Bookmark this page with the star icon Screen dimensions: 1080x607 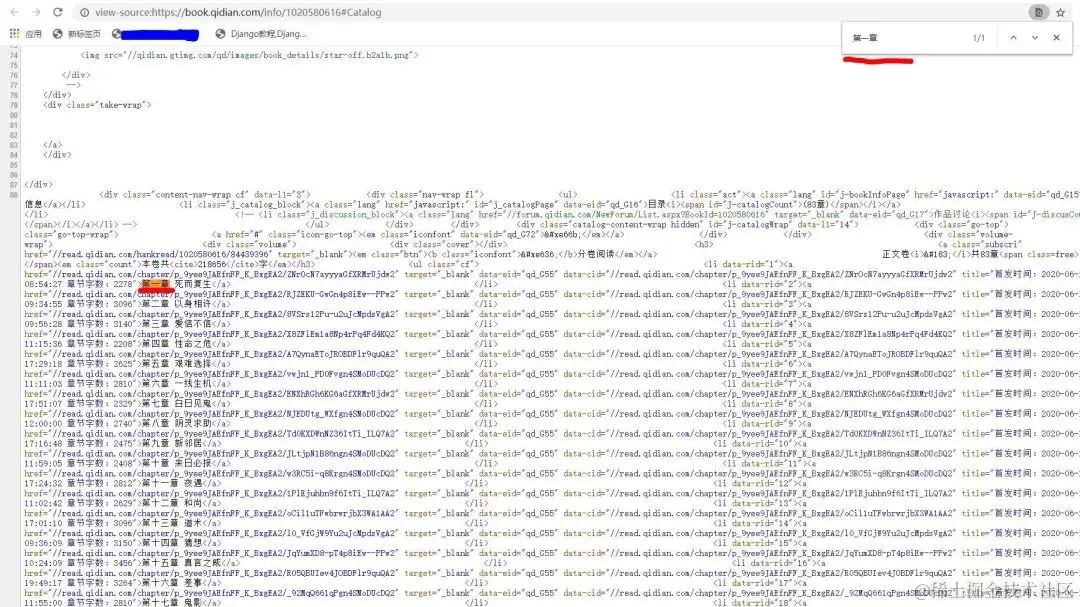pos(1061,12)
